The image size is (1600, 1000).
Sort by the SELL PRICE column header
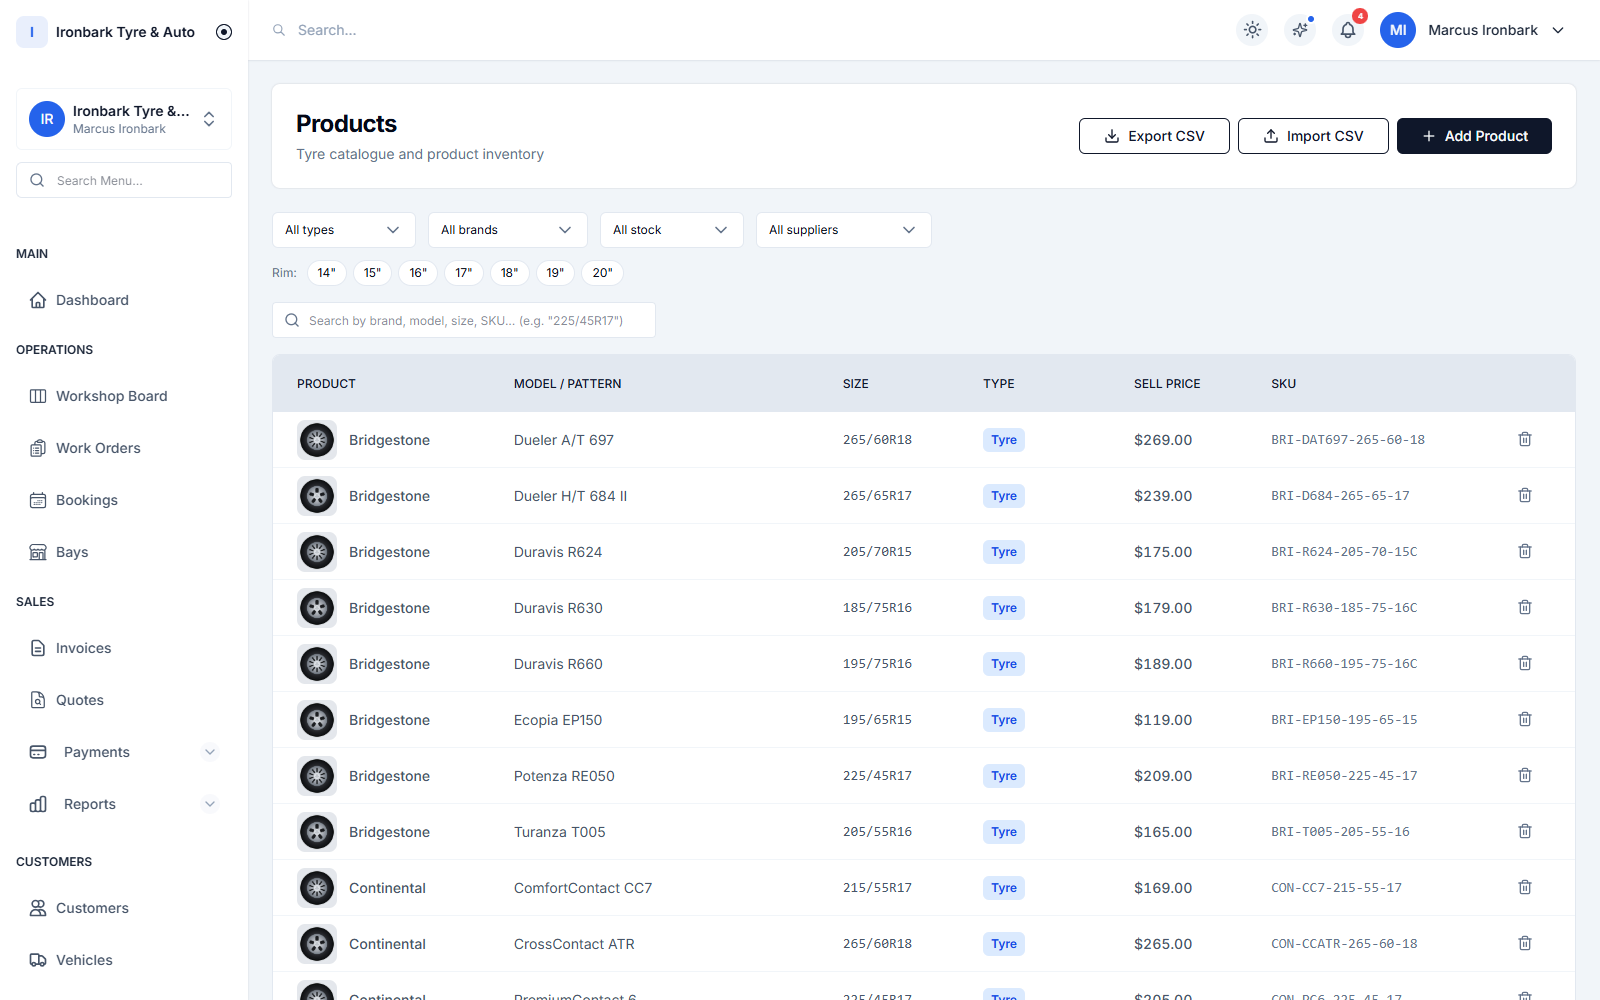pyautogui.click(x=1167, y=384)
